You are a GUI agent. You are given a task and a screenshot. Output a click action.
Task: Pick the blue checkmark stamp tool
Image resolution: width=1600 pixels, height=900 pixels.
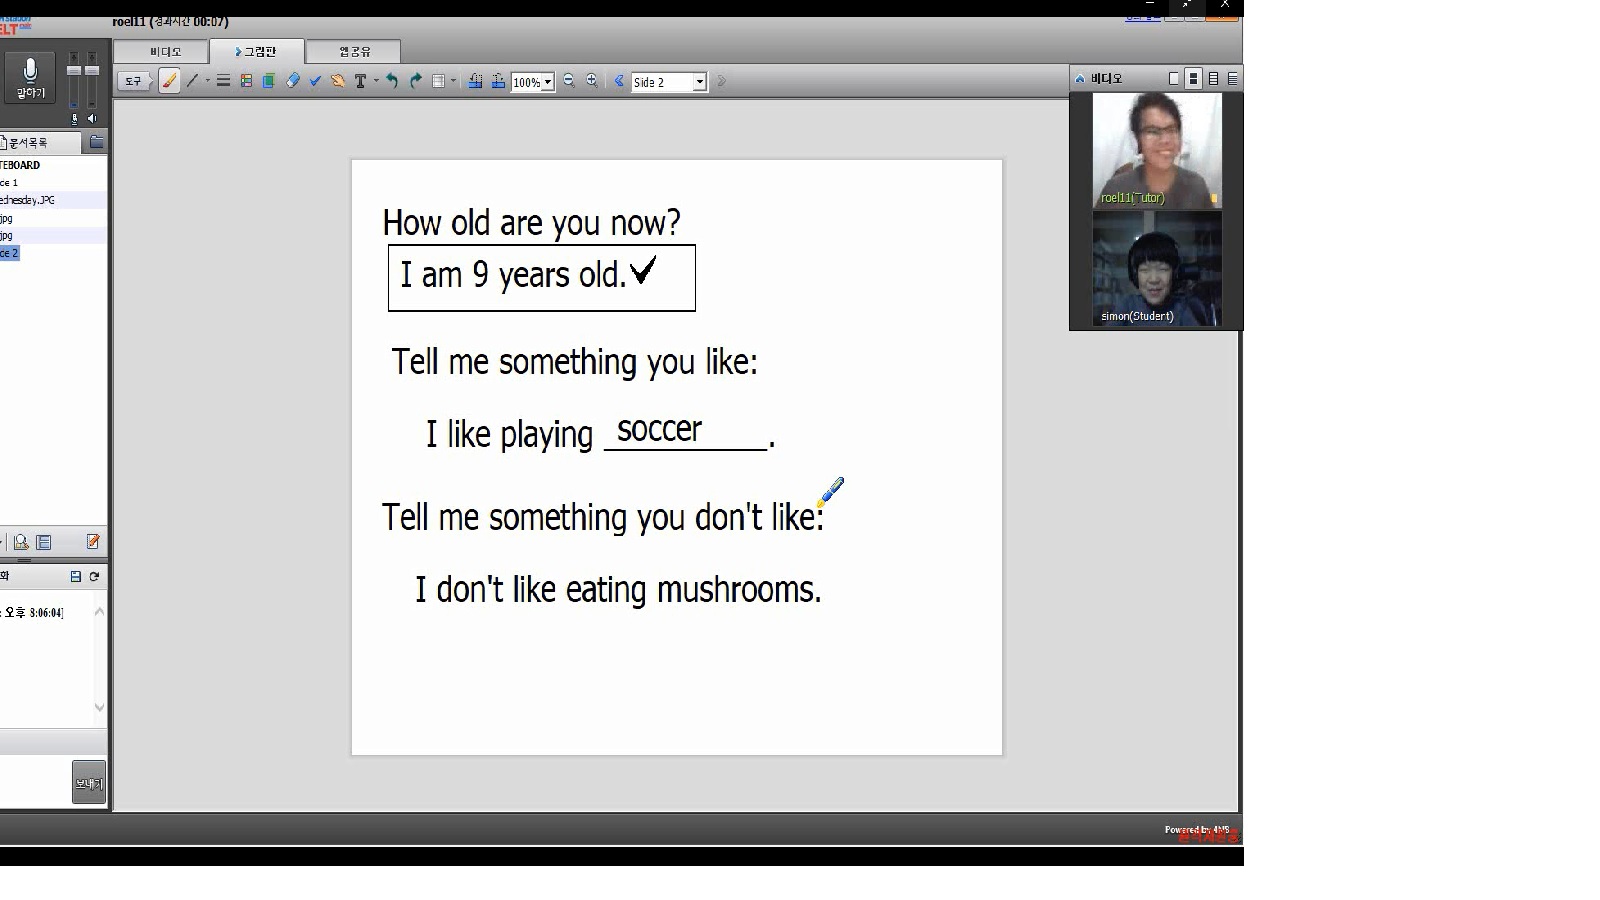click(315, 81)
